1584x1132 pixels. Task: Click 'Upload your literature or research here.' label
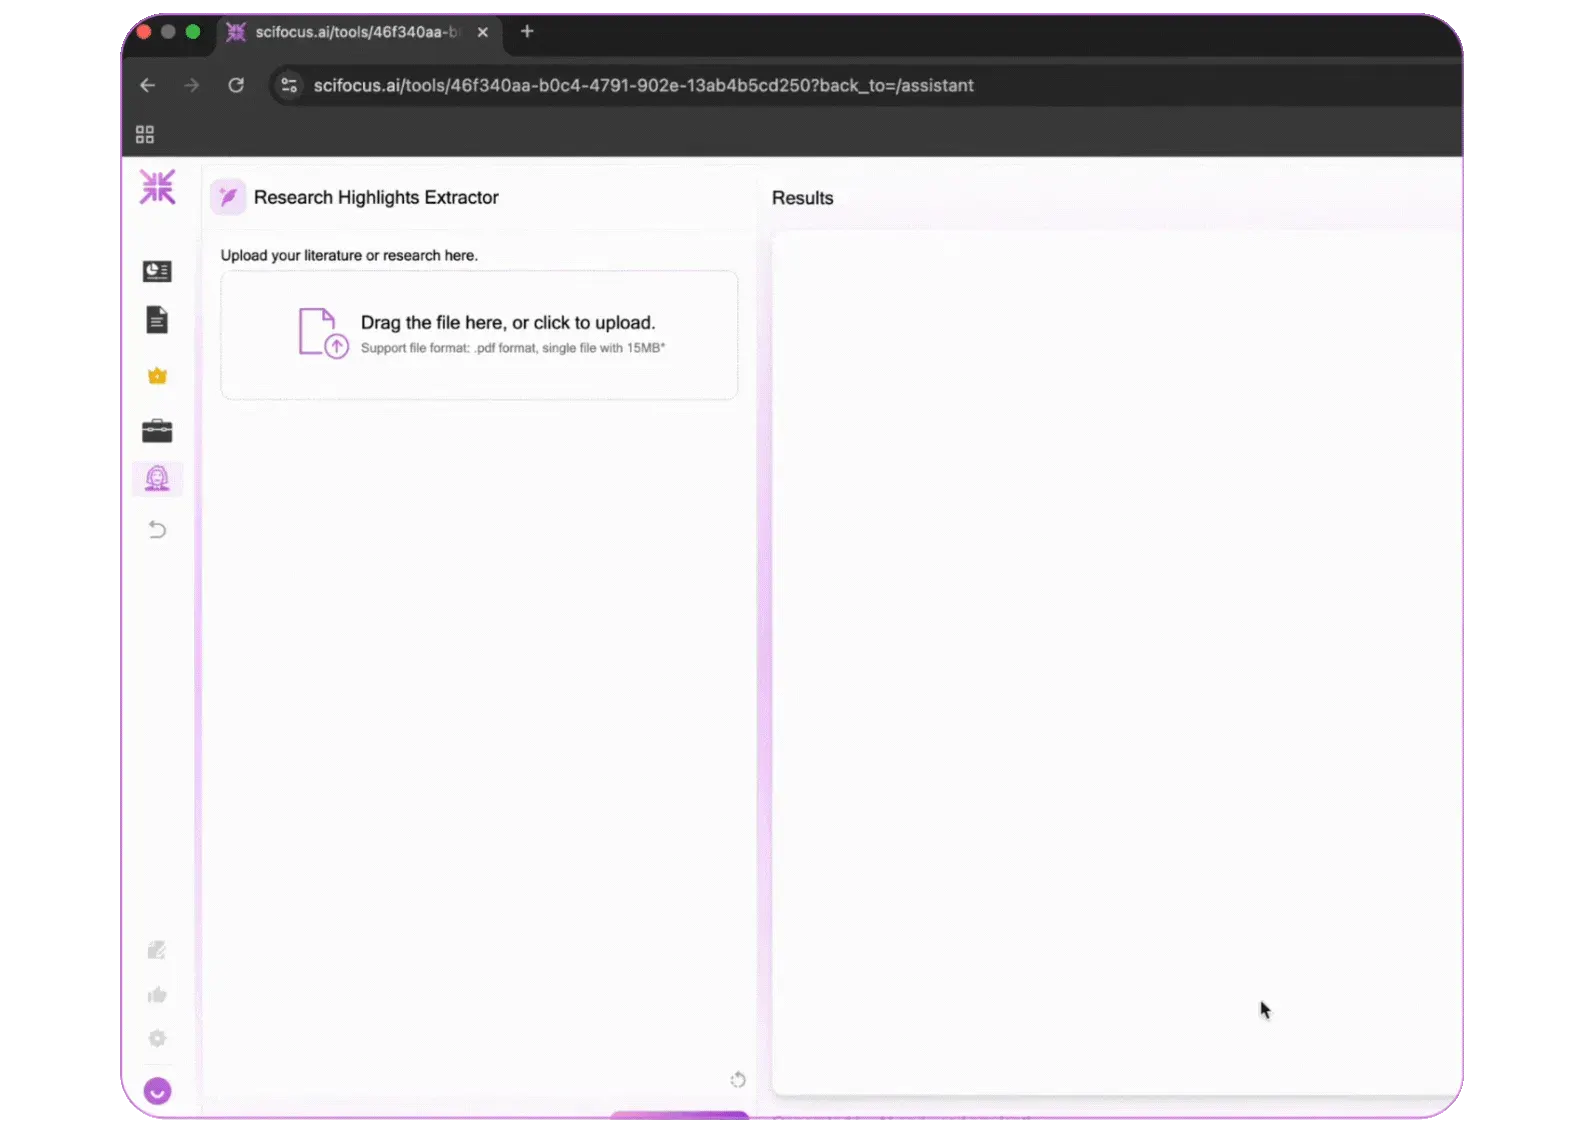[349, 256]
